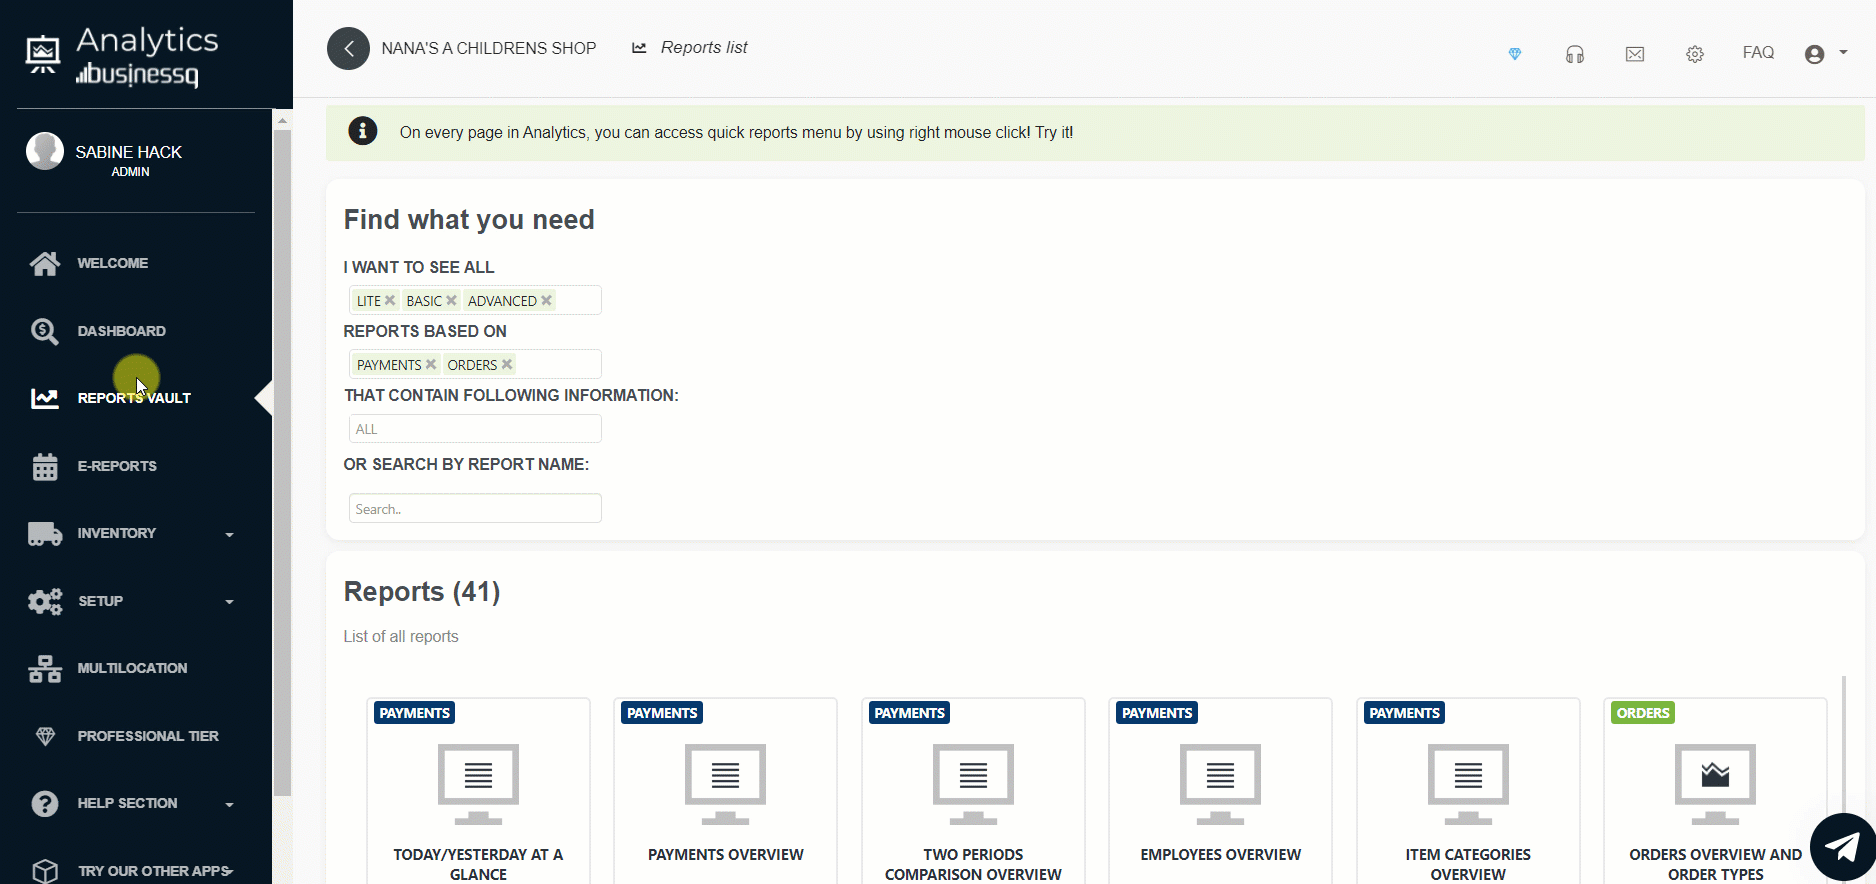Open the envelope messages icon
Viewport: 1876px width, 884px height.
tap(1634, 54)
